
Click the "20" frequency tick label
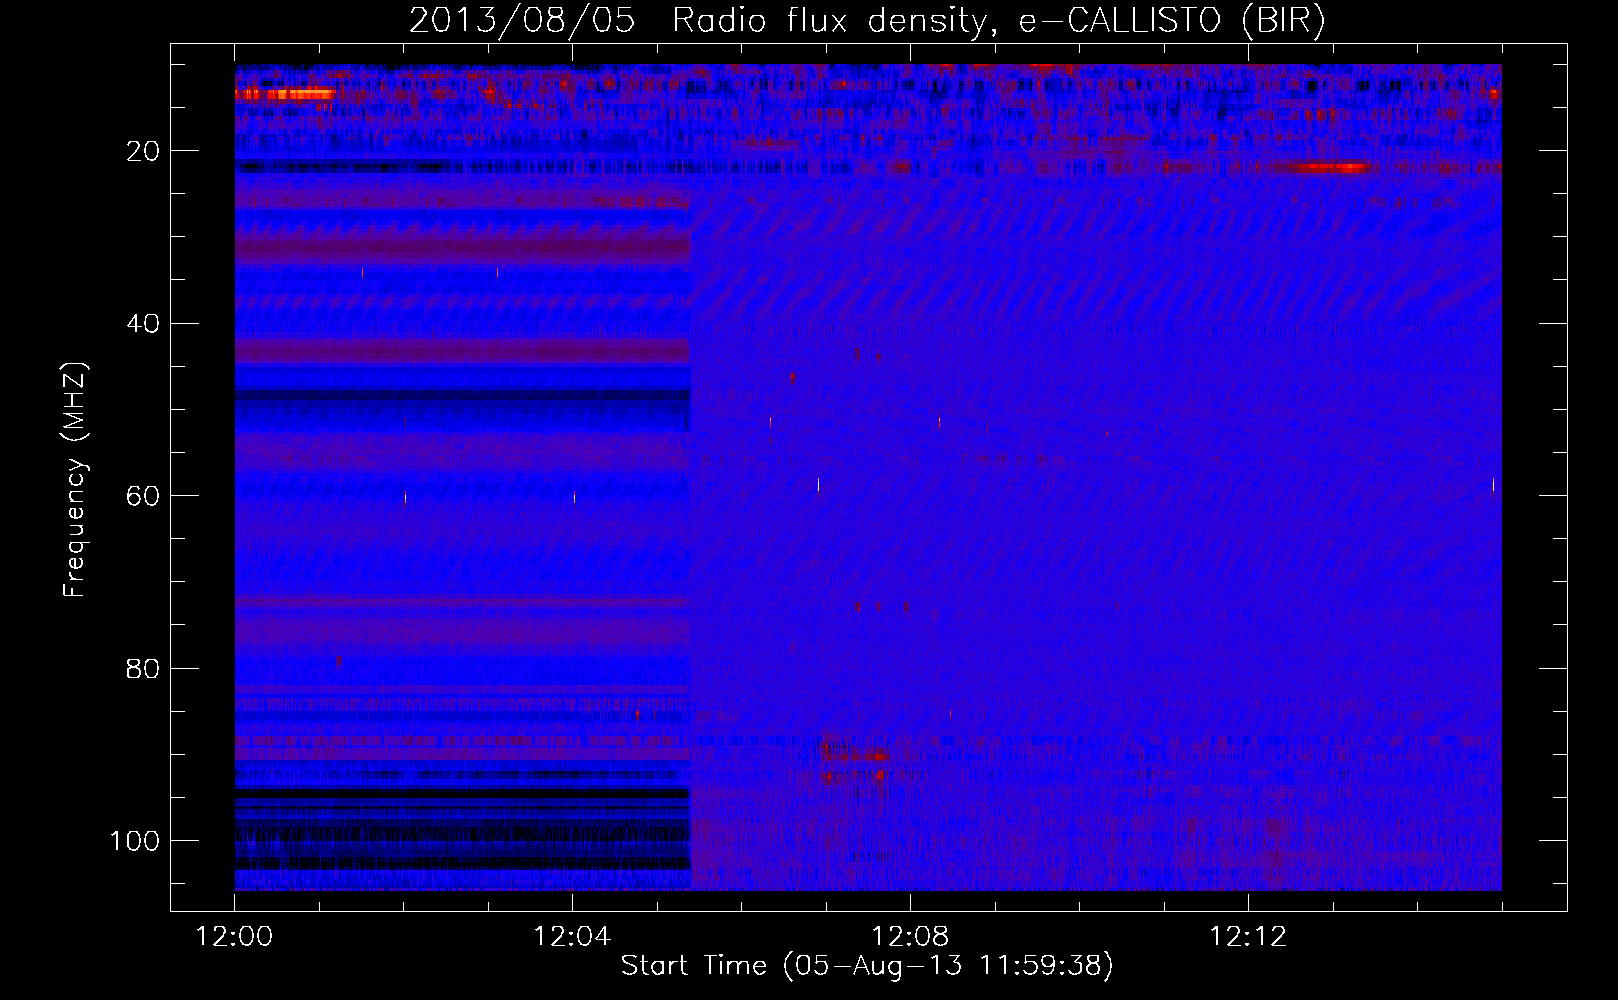[x=143, y=151]
